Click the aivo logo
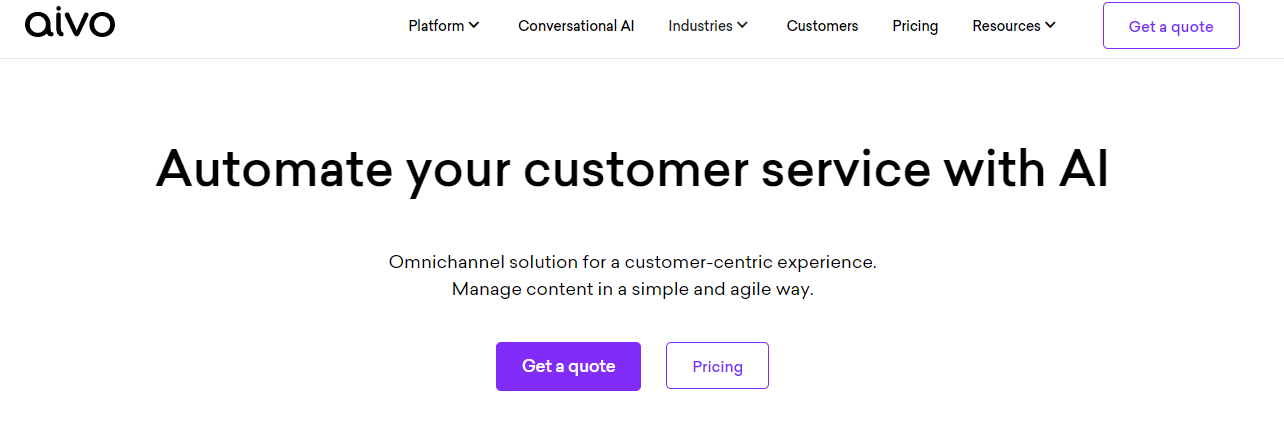 [70, 23]
